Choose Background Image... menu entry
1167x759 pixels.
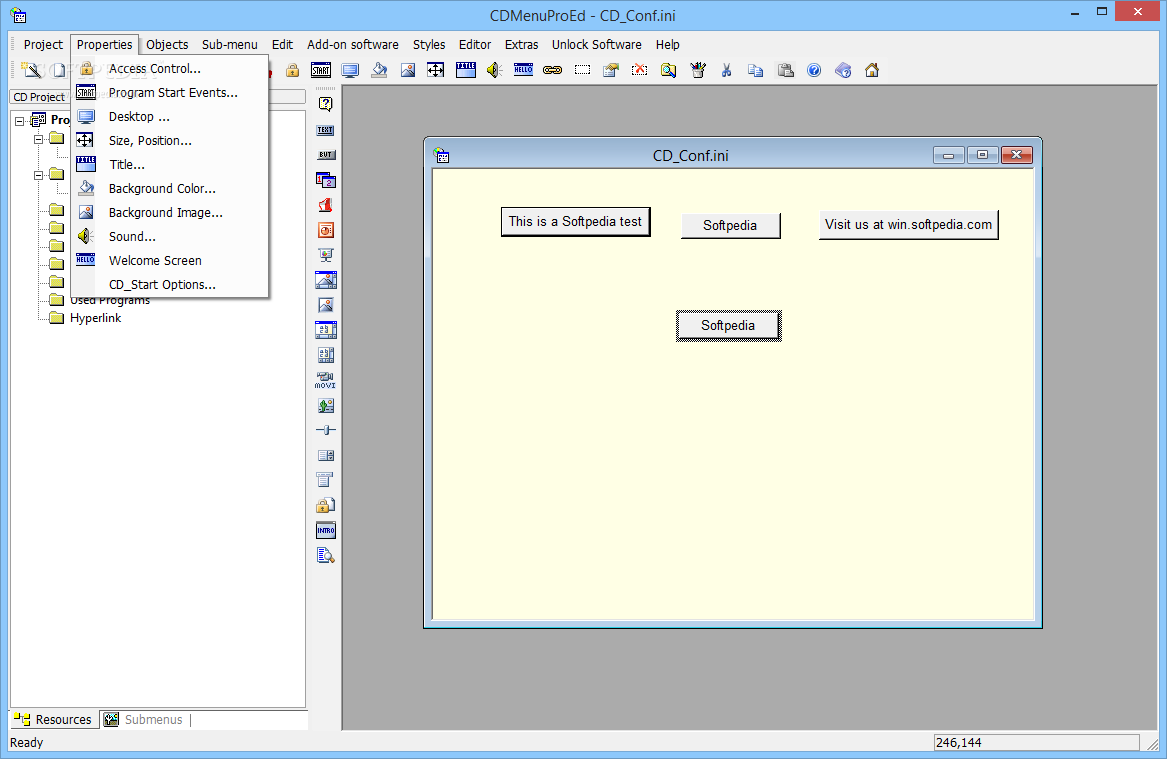[170, 213]
